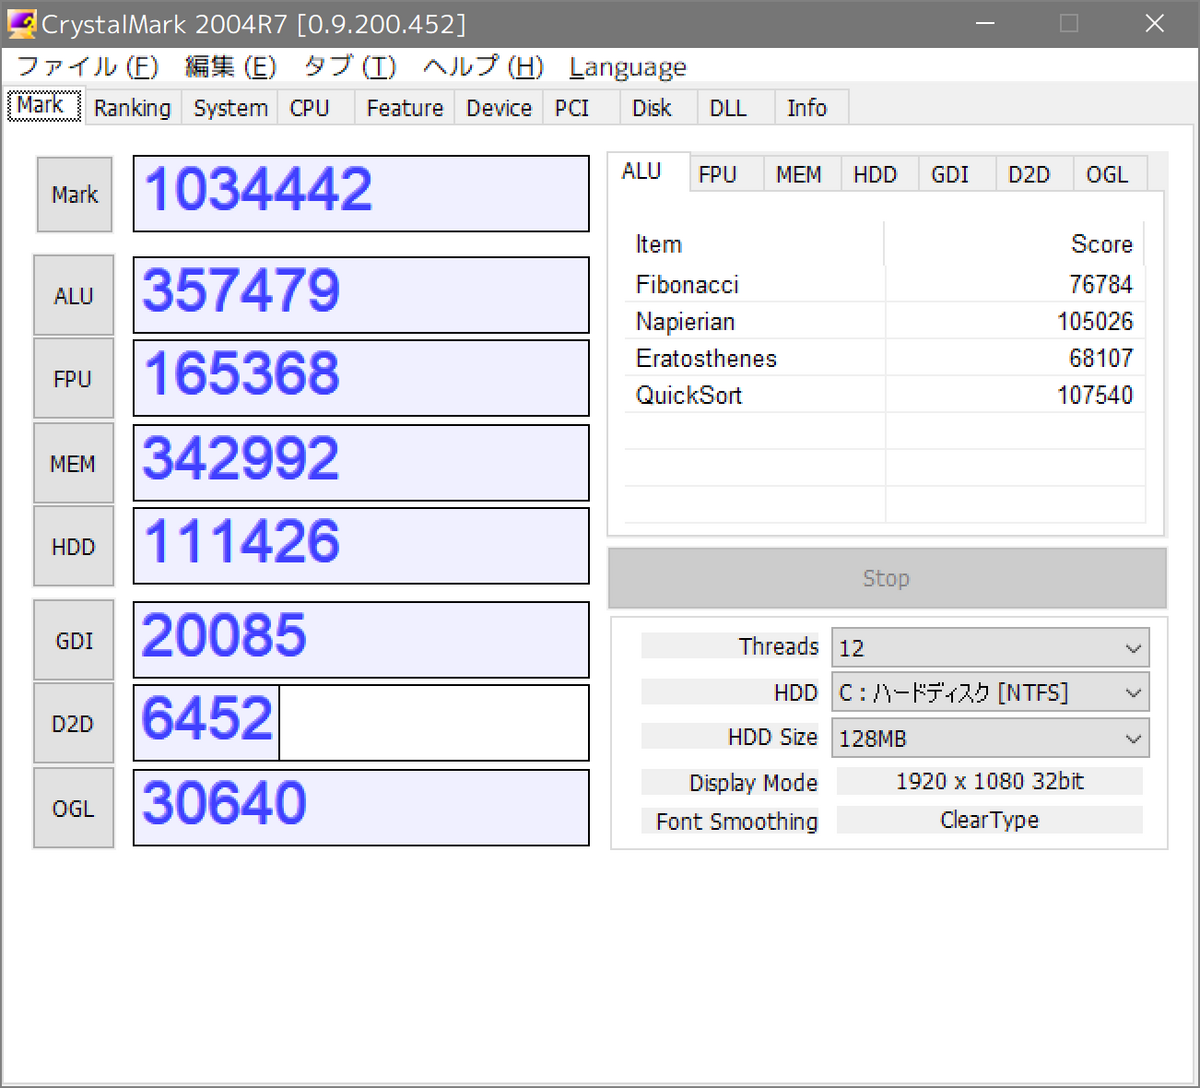1200x1088 pixels.
Task: Switch to the System tab
Action: tap(230, 108)
